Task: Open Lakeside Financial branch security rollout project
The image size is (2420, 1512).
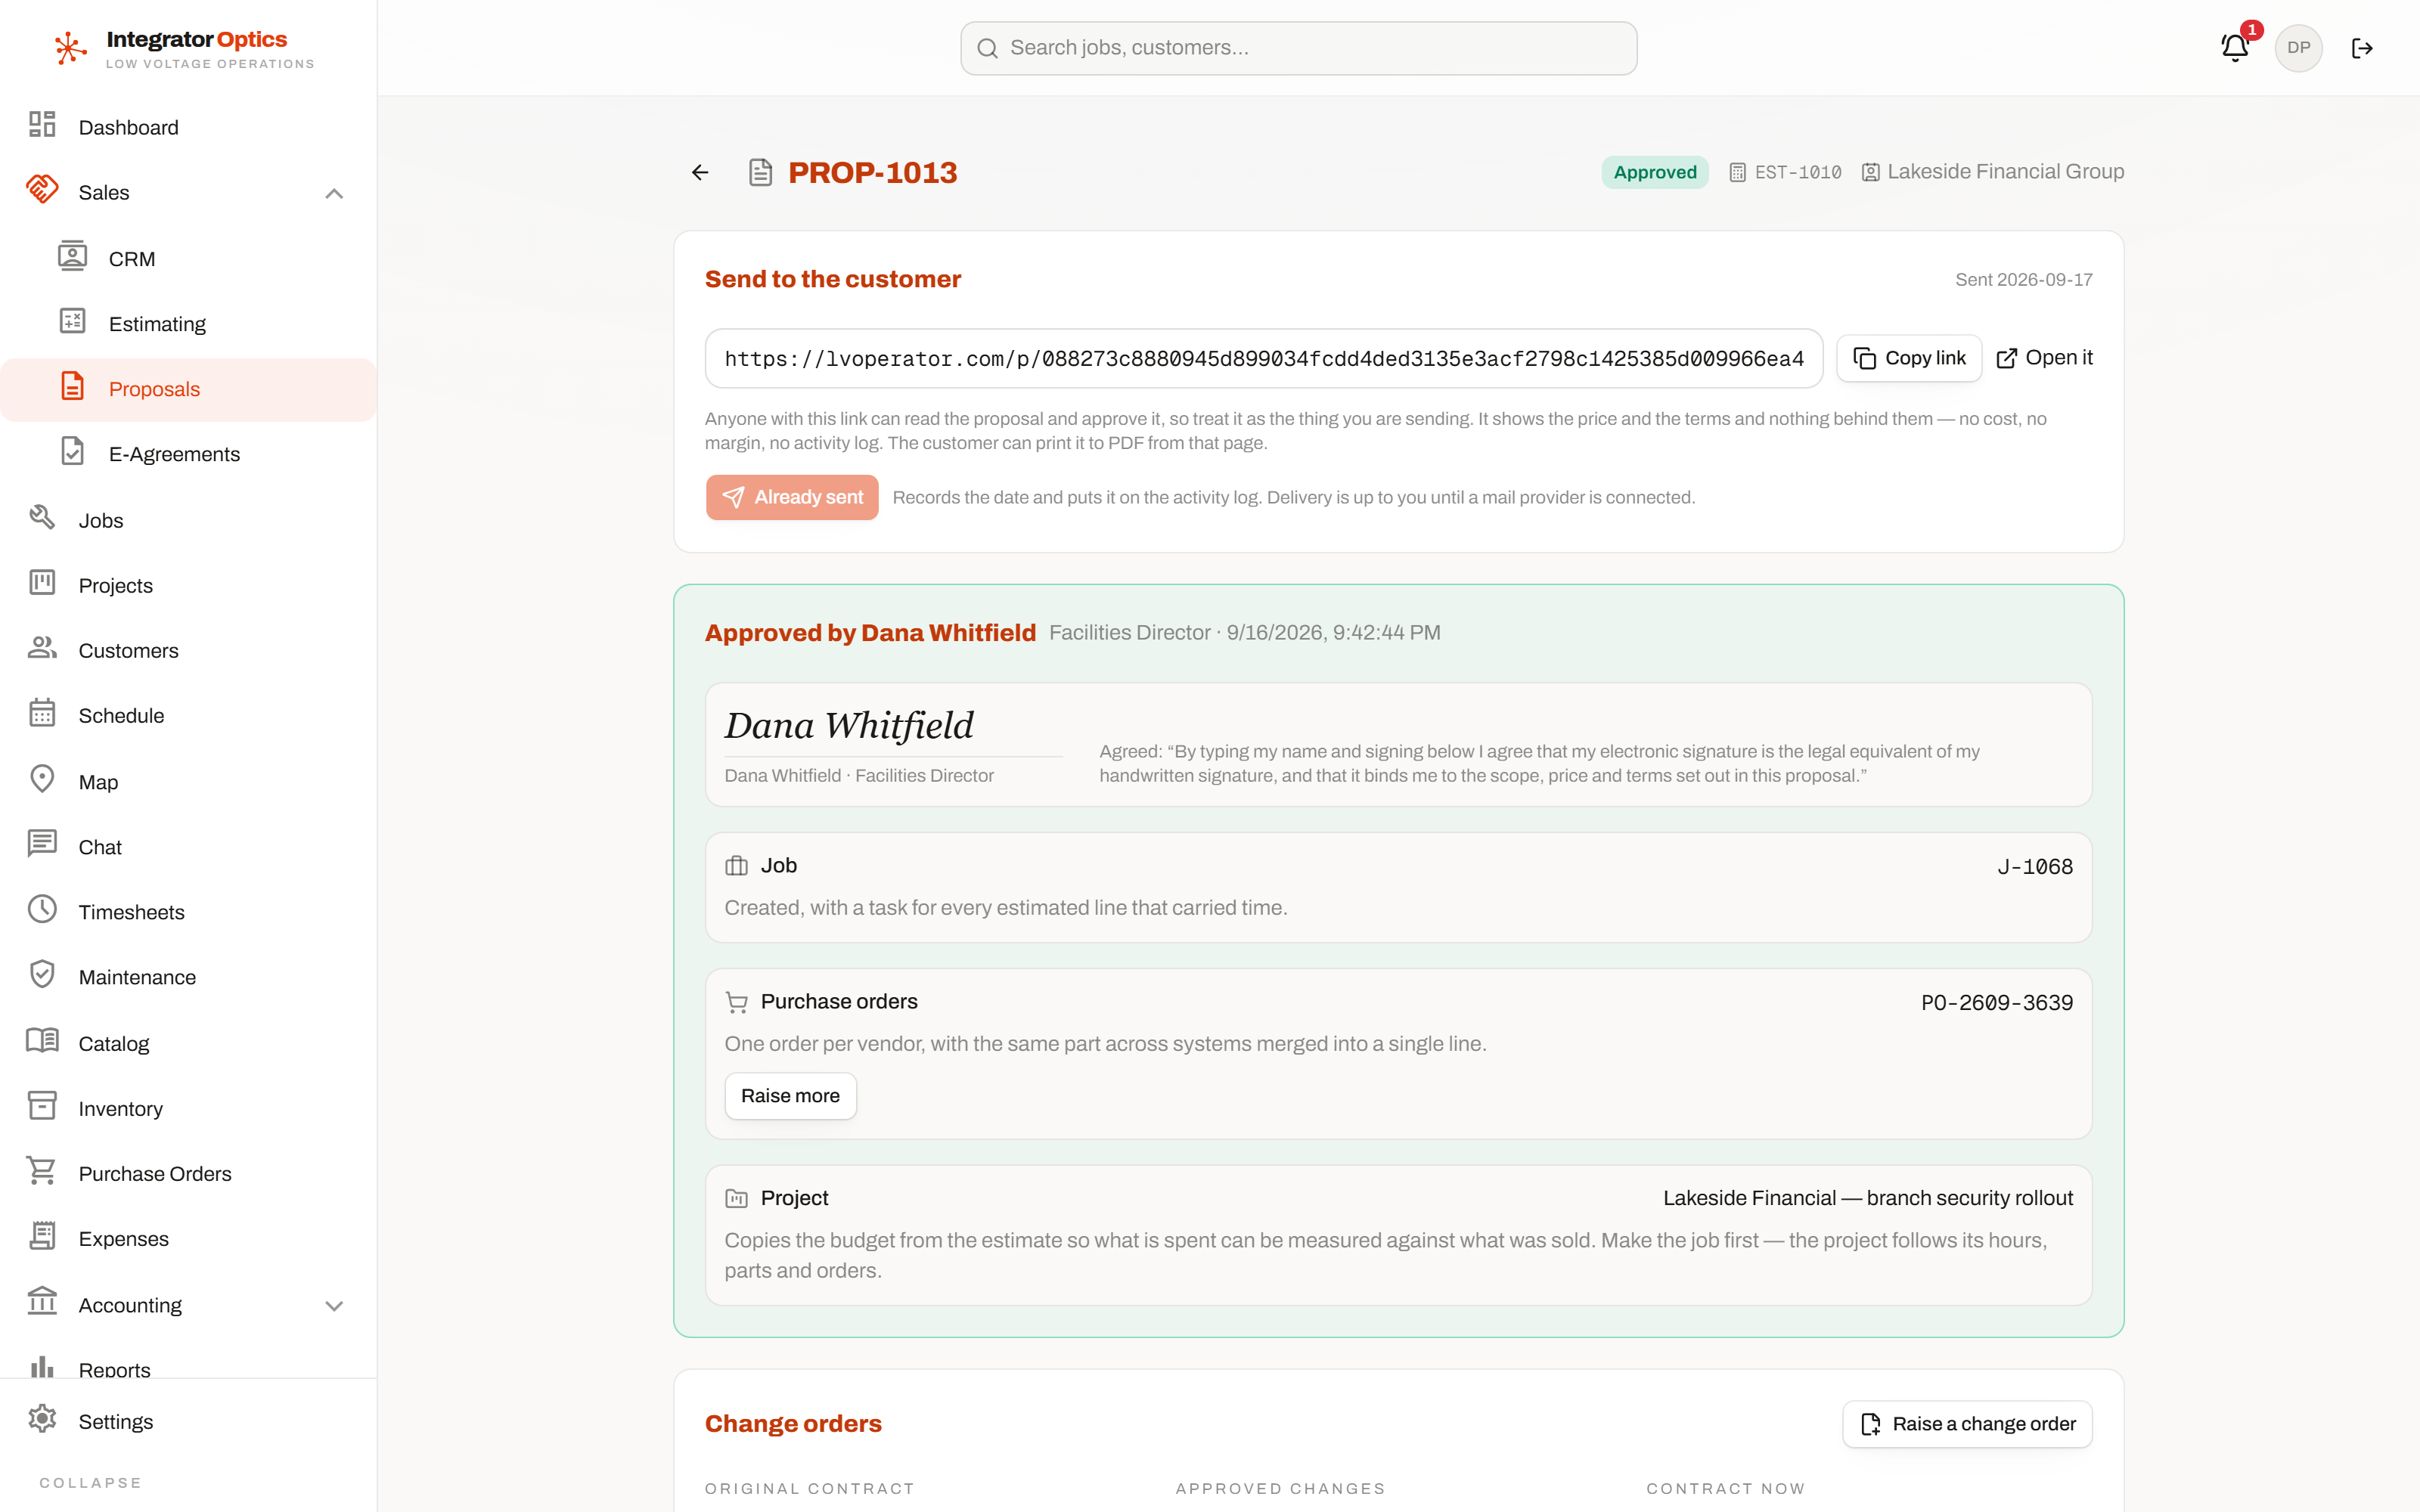Action: 1867,1198
